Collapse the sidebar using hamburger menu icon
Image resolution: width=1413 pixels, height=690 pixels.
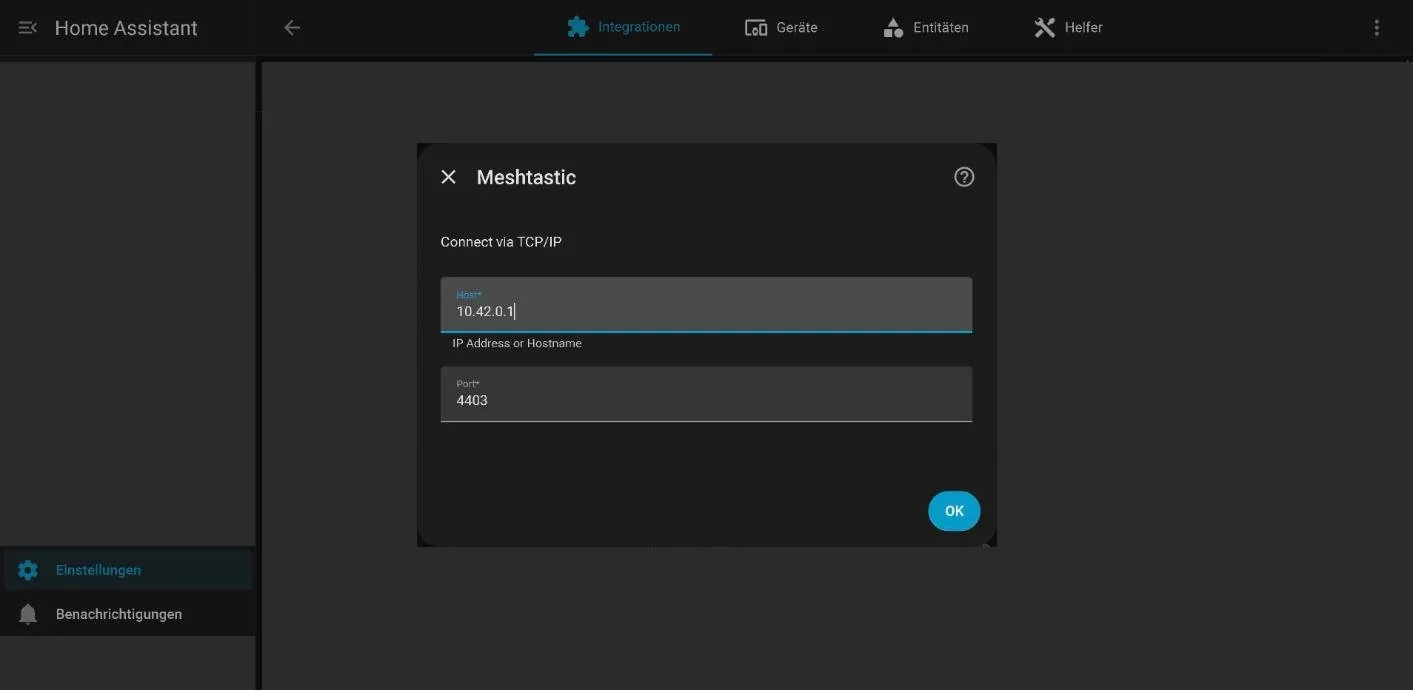28,28
